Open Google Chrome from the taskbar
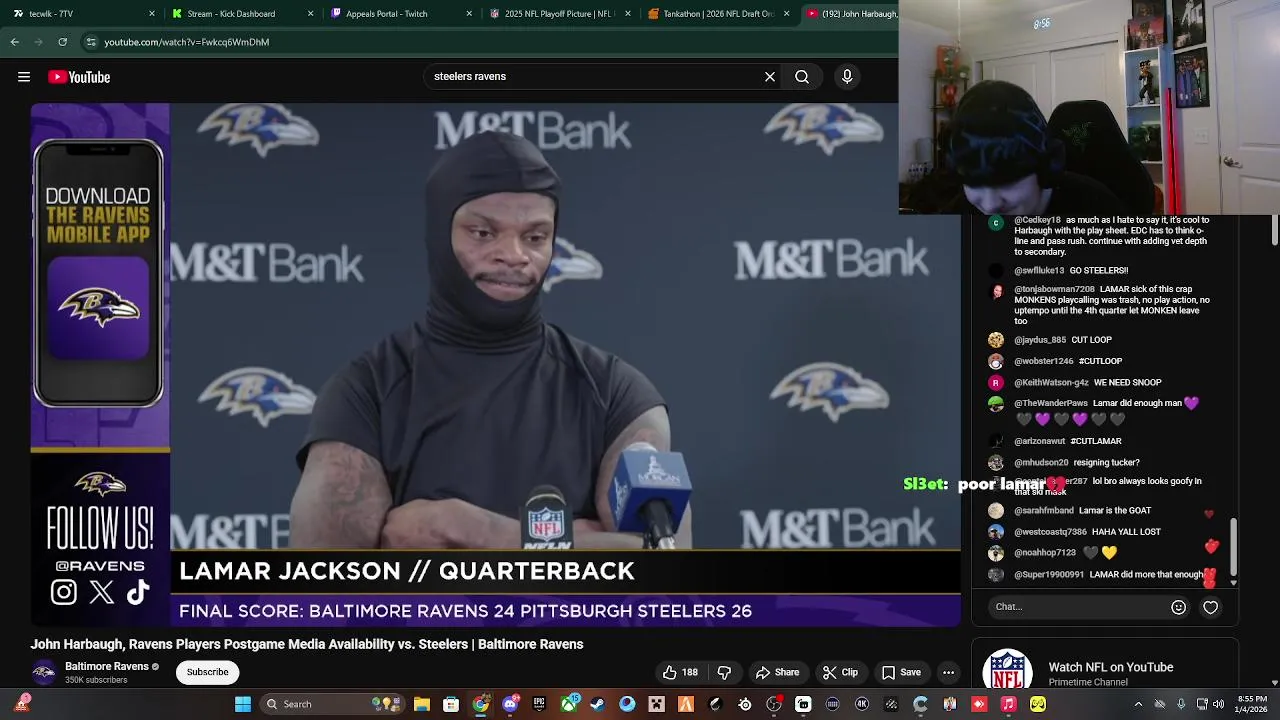The height and width of the screenshot is (720, 1280). click(x=481, y=704)
